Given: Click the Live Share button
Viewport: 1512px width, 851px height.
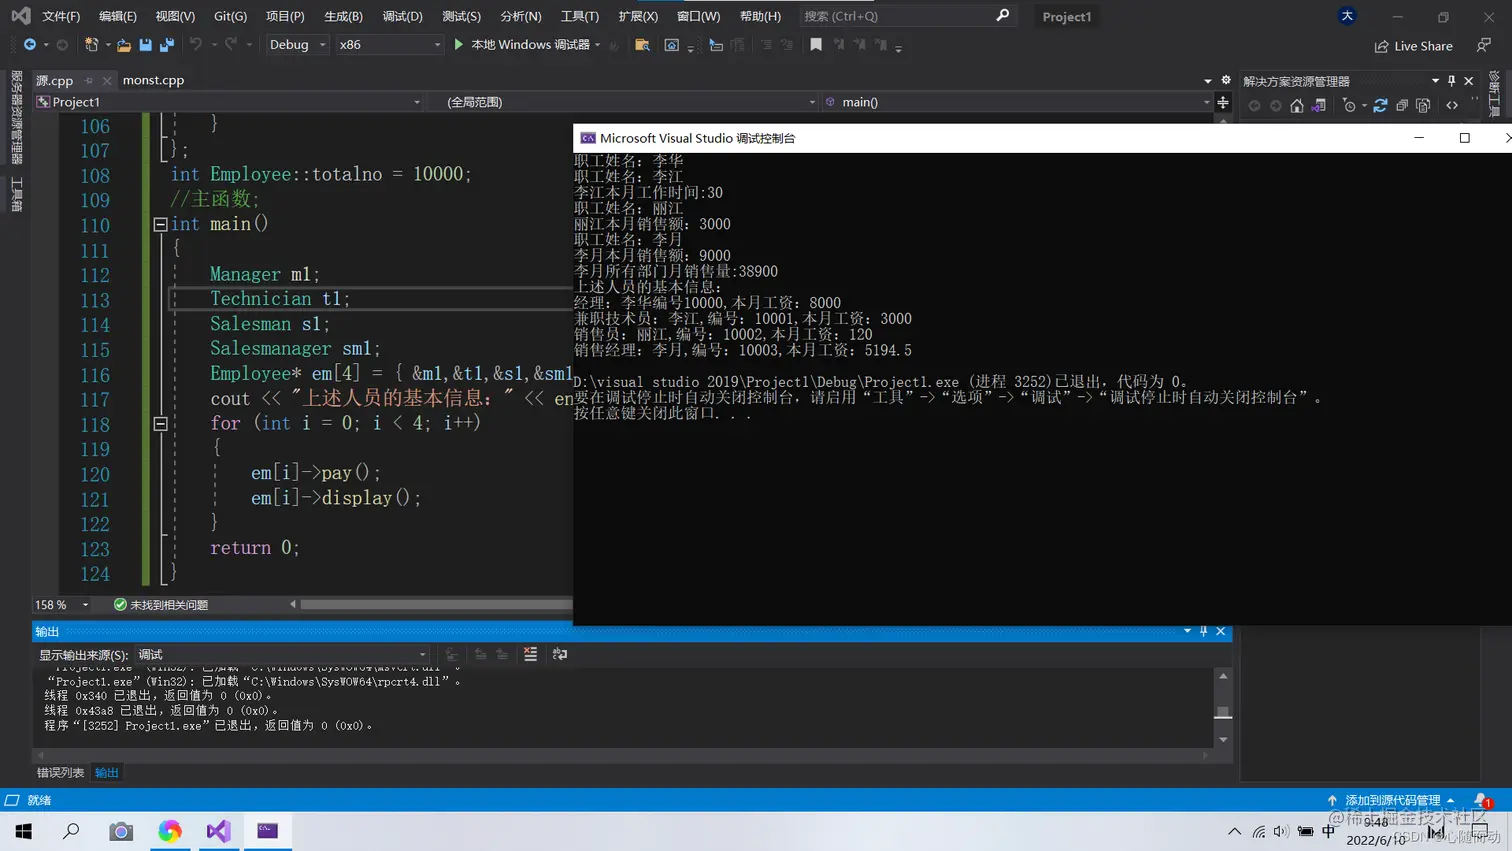Looking at the screenshot, I should [1414, 46].
